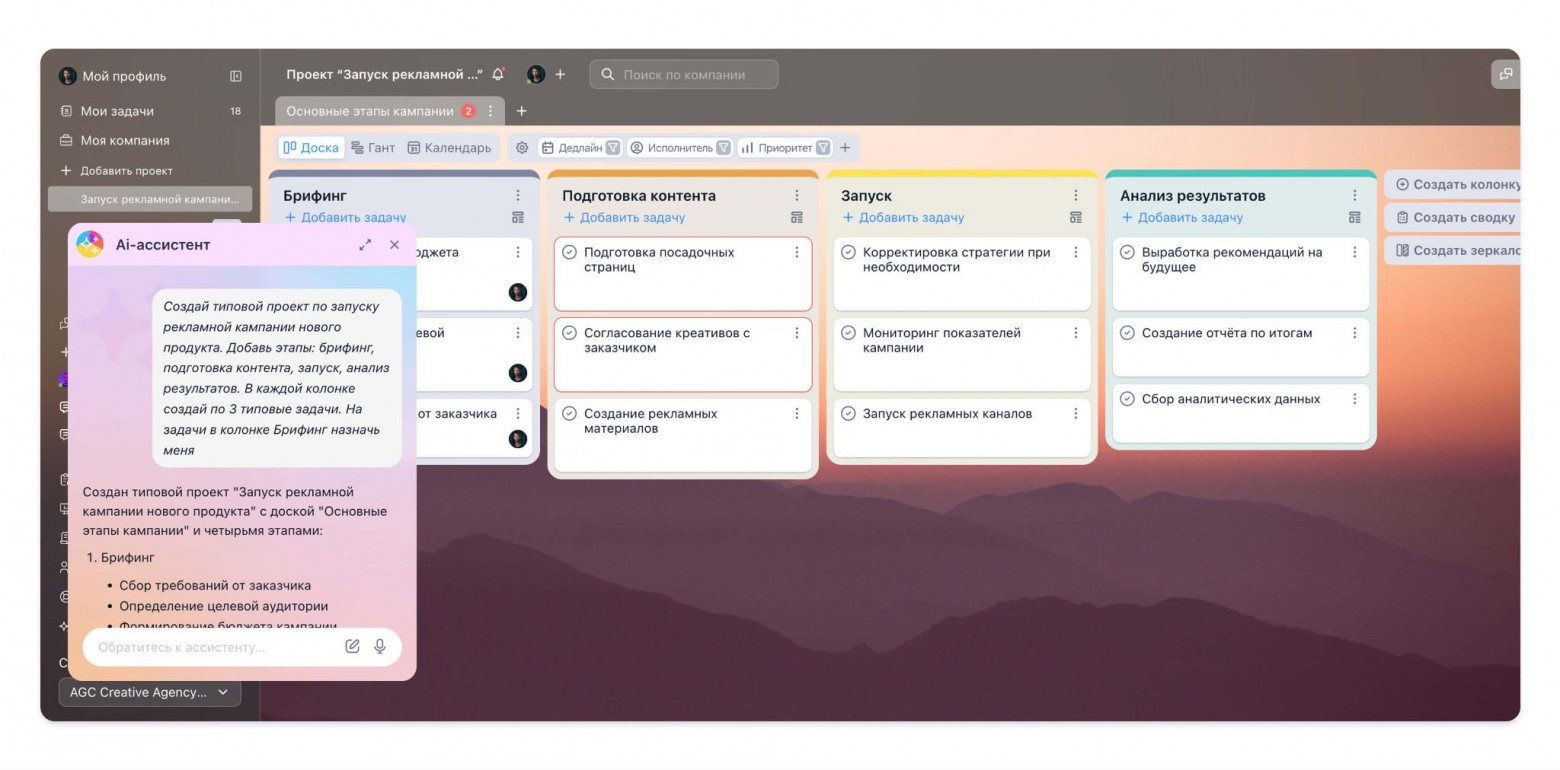Open Брифинг column layout icon
The width and height of the screenshot is (1560, 770).
[x=518, y=217]
